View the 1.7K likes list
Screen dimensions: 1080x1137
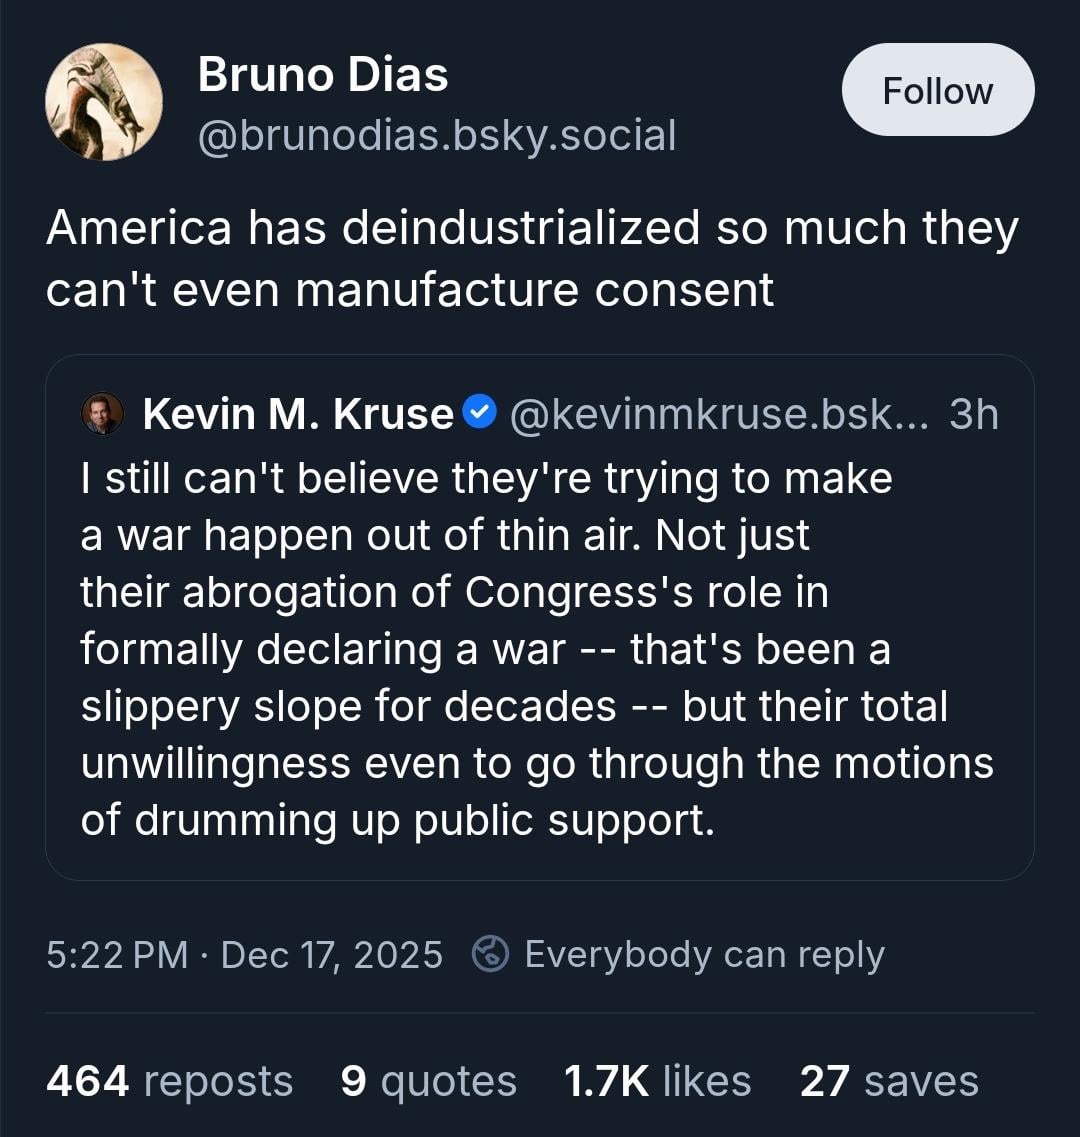[x=657, y=1081]
